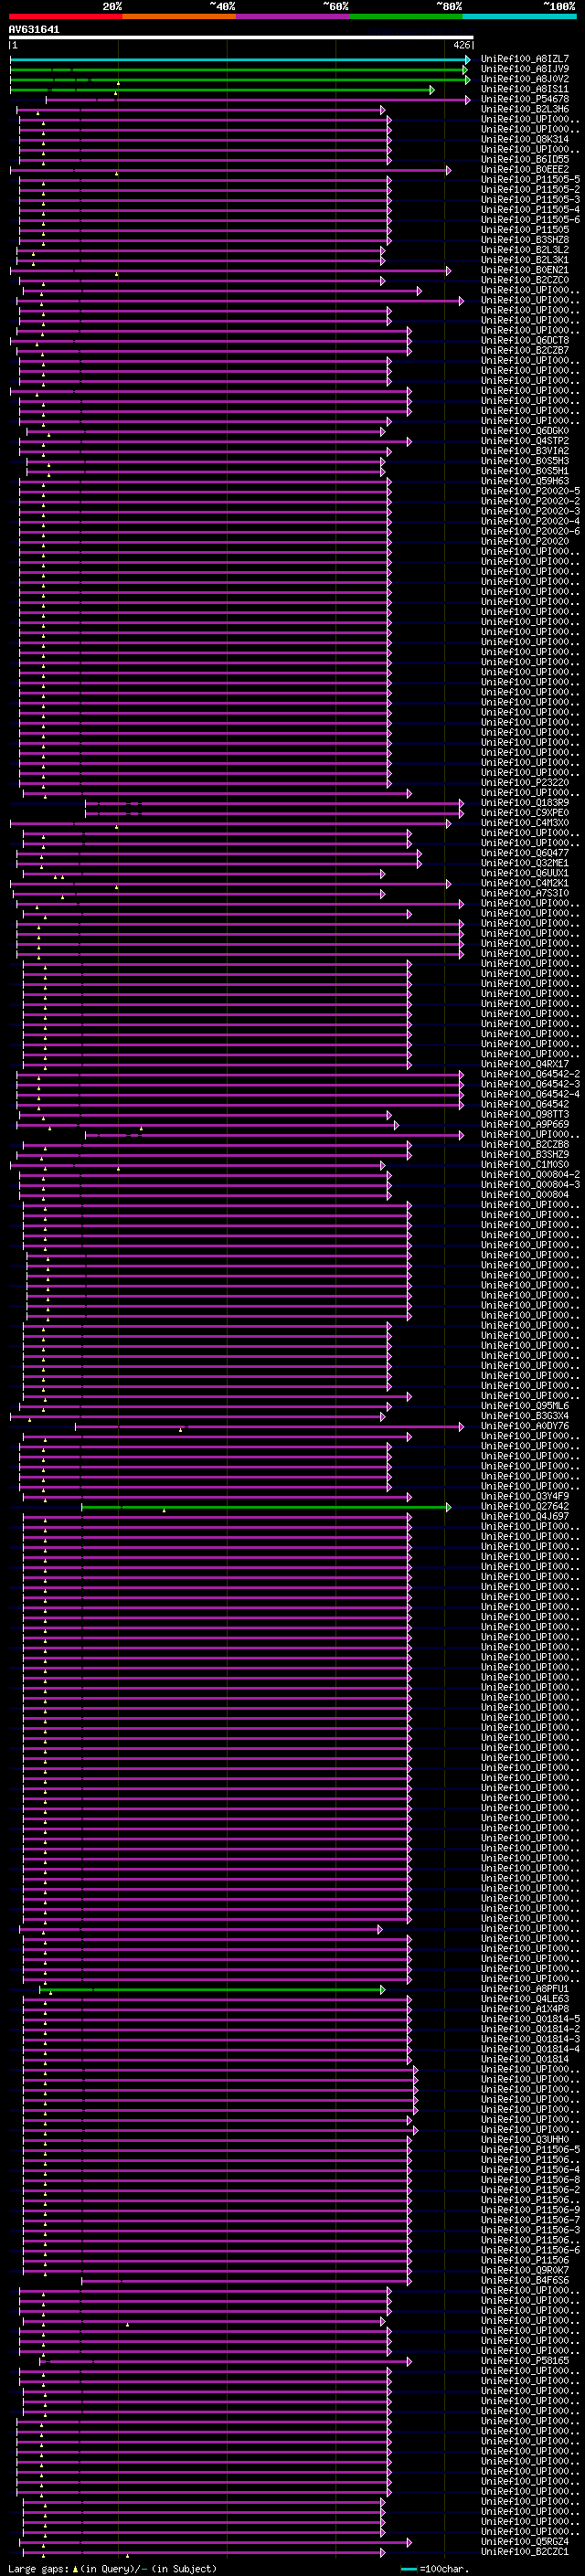Image resolution: width=585 pixels, height=2576 pixels.
Task: Click the UniRef100_Q95ML6 label
Action: (525, 1406)
